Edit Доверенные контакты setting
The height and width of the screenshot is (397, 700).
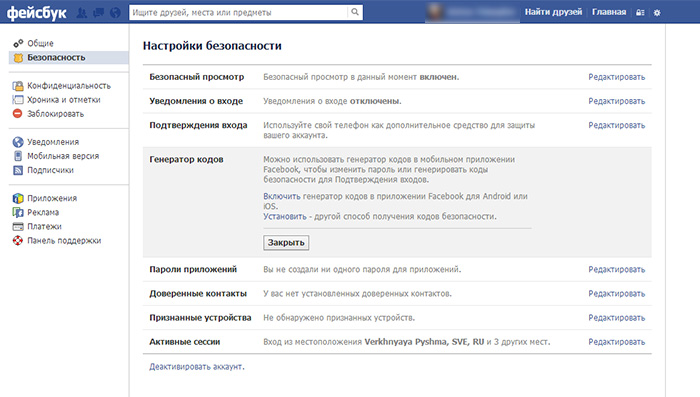pos(617,293)
